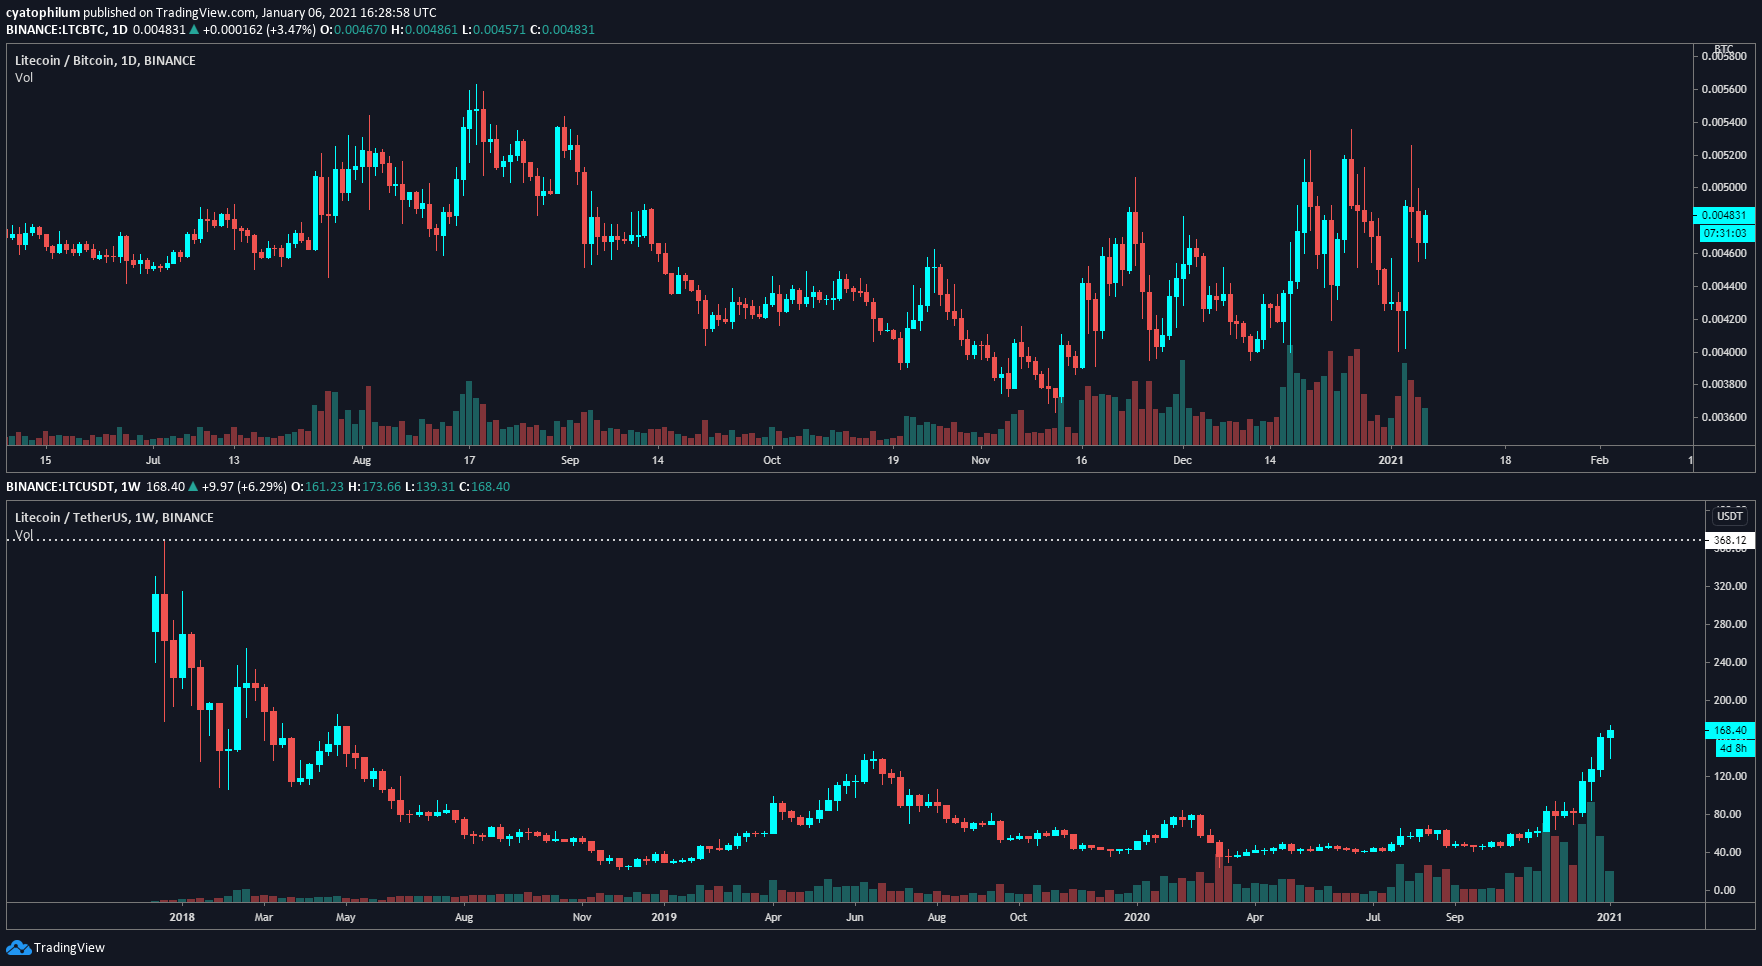
Task: Click the Dec label on the time axis
Action: tap(1182, 460)
